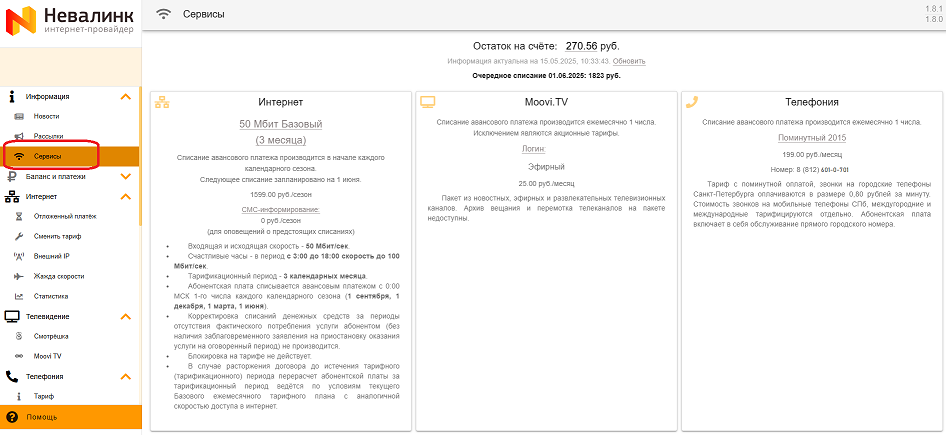Collapse the Телефония section chevron

click(125, 377)
